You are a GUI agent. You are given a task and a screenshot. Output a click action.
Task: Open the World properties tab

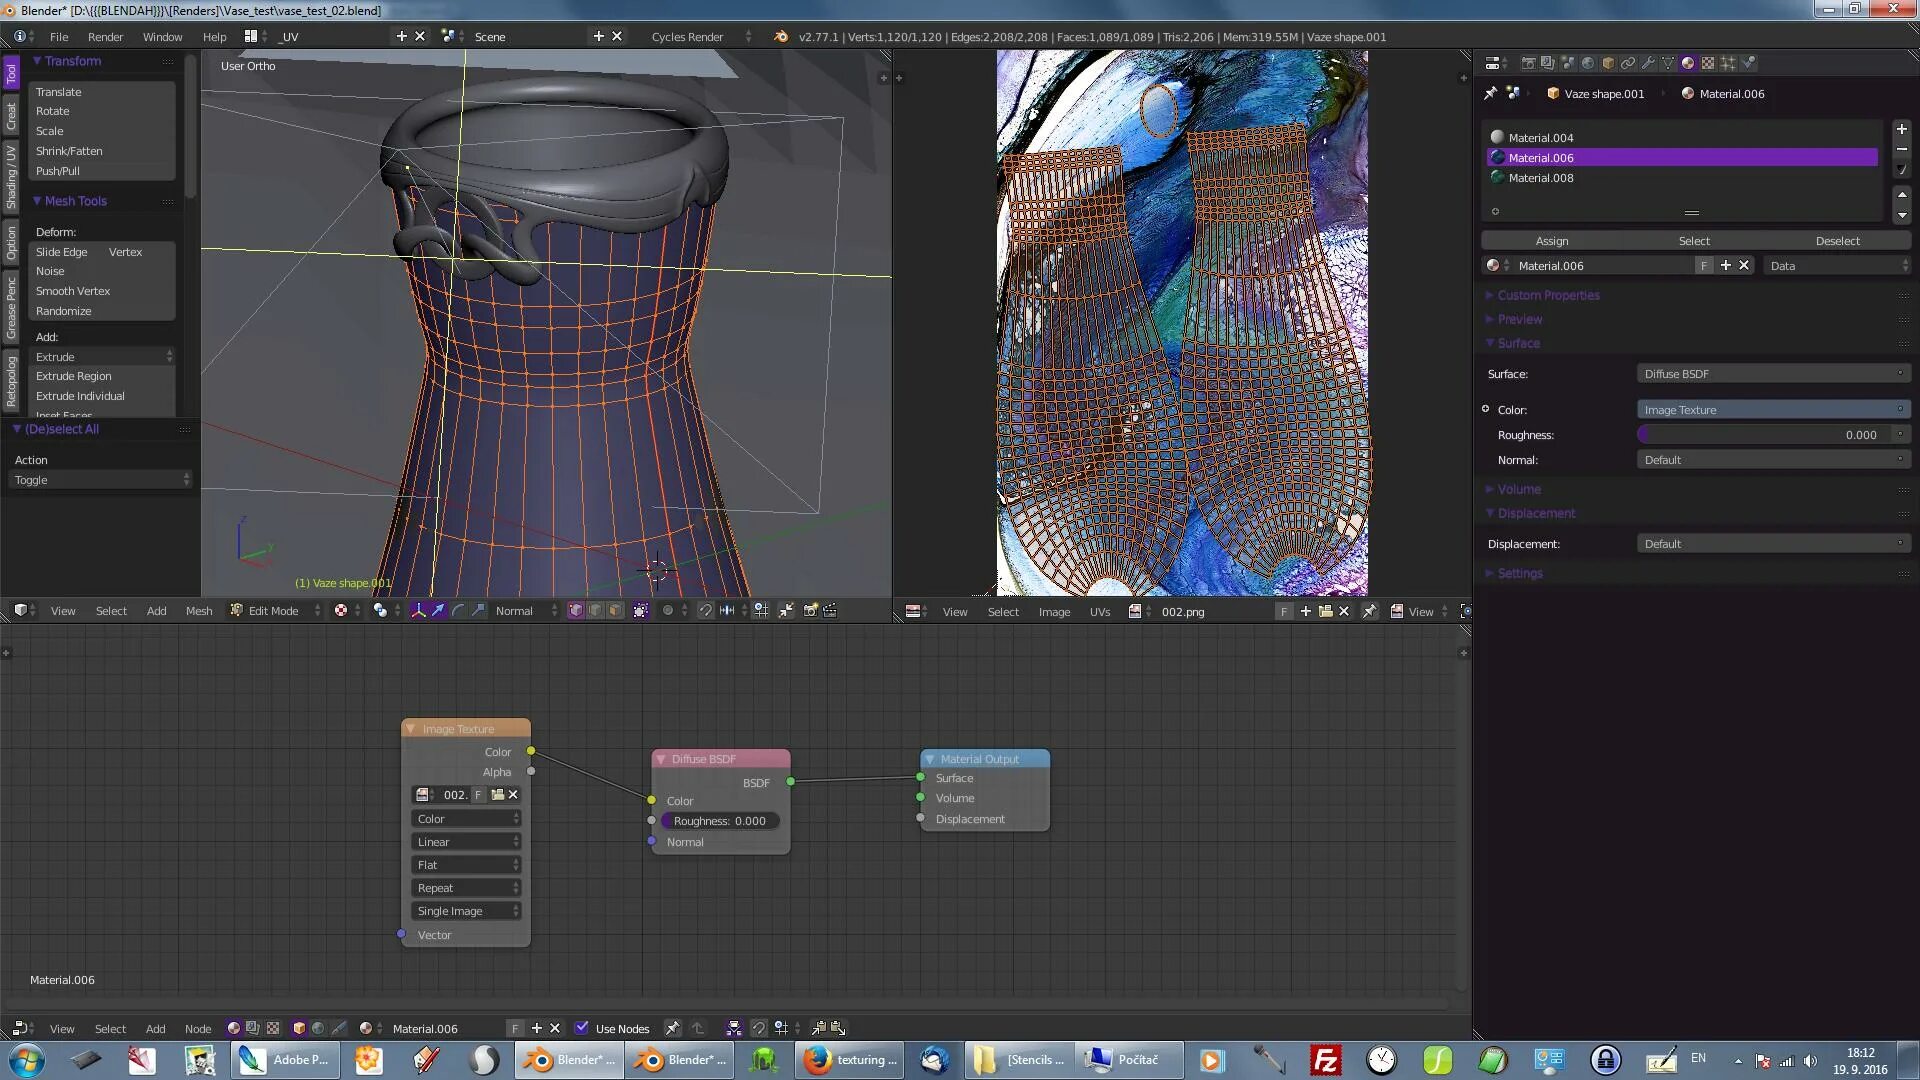point(1588,63)
